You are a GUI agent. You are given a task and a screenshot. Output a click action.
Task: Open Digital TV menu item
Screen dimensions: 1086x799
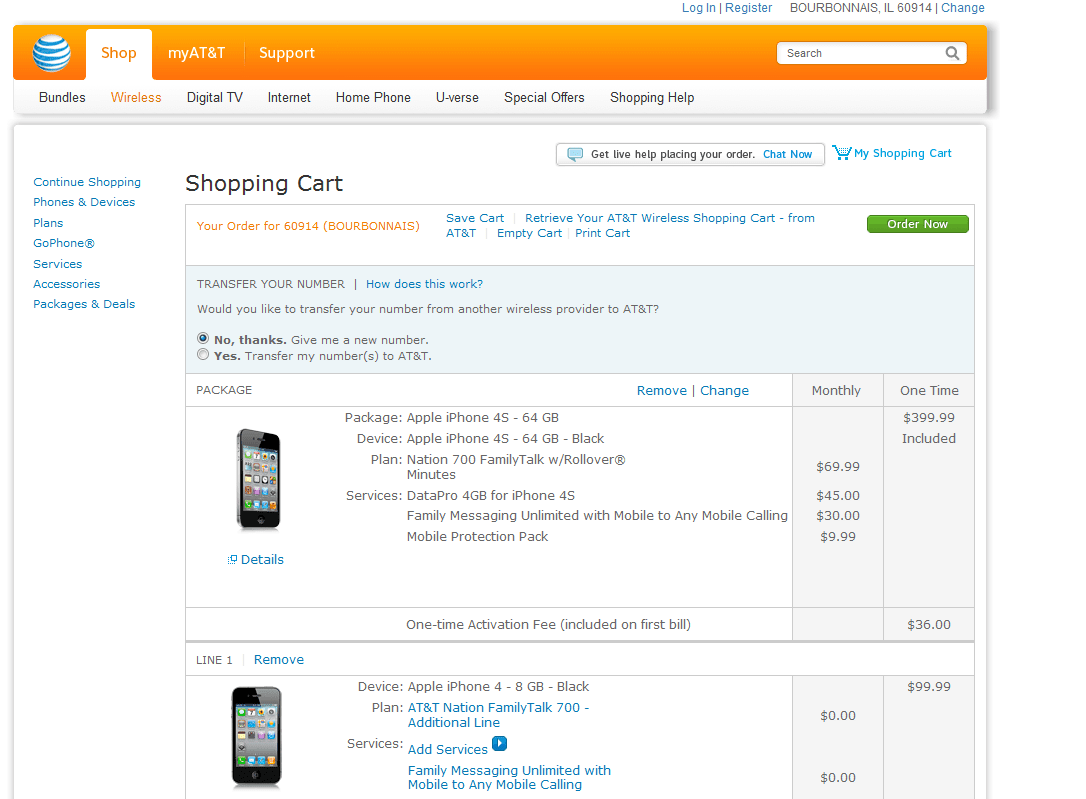(x=214, y=97)
